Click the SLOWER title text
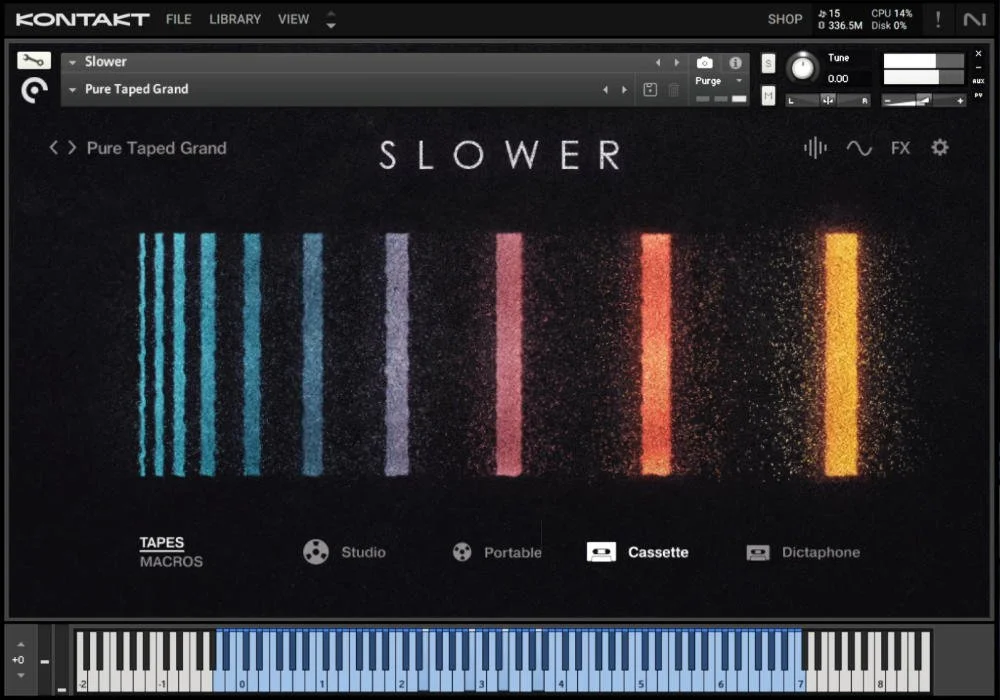Viewport: 1000px width, 700px height. [x=499, y=155]
